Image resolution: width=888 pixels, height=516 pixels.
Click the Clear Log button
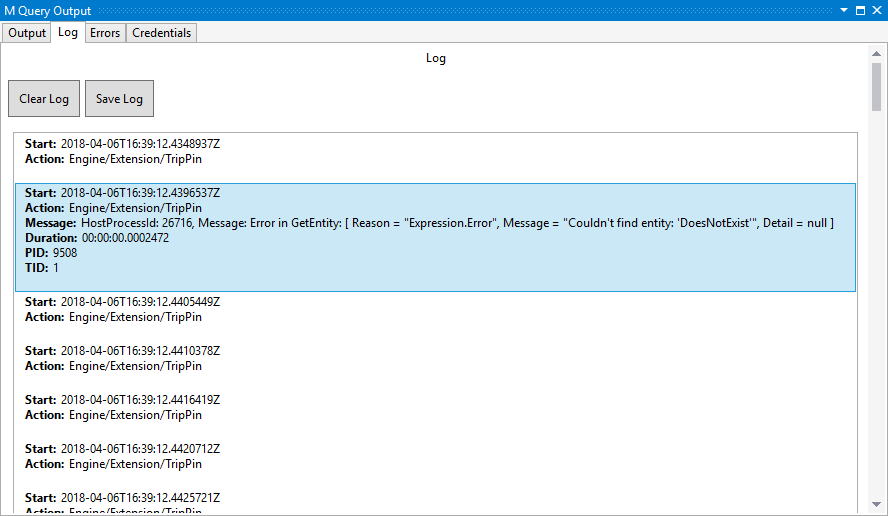pos(44,99)
